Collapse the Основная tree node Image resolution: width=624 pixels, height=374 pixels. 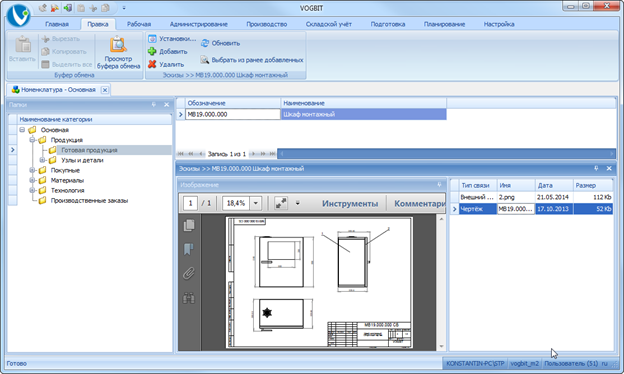[22, 130]
